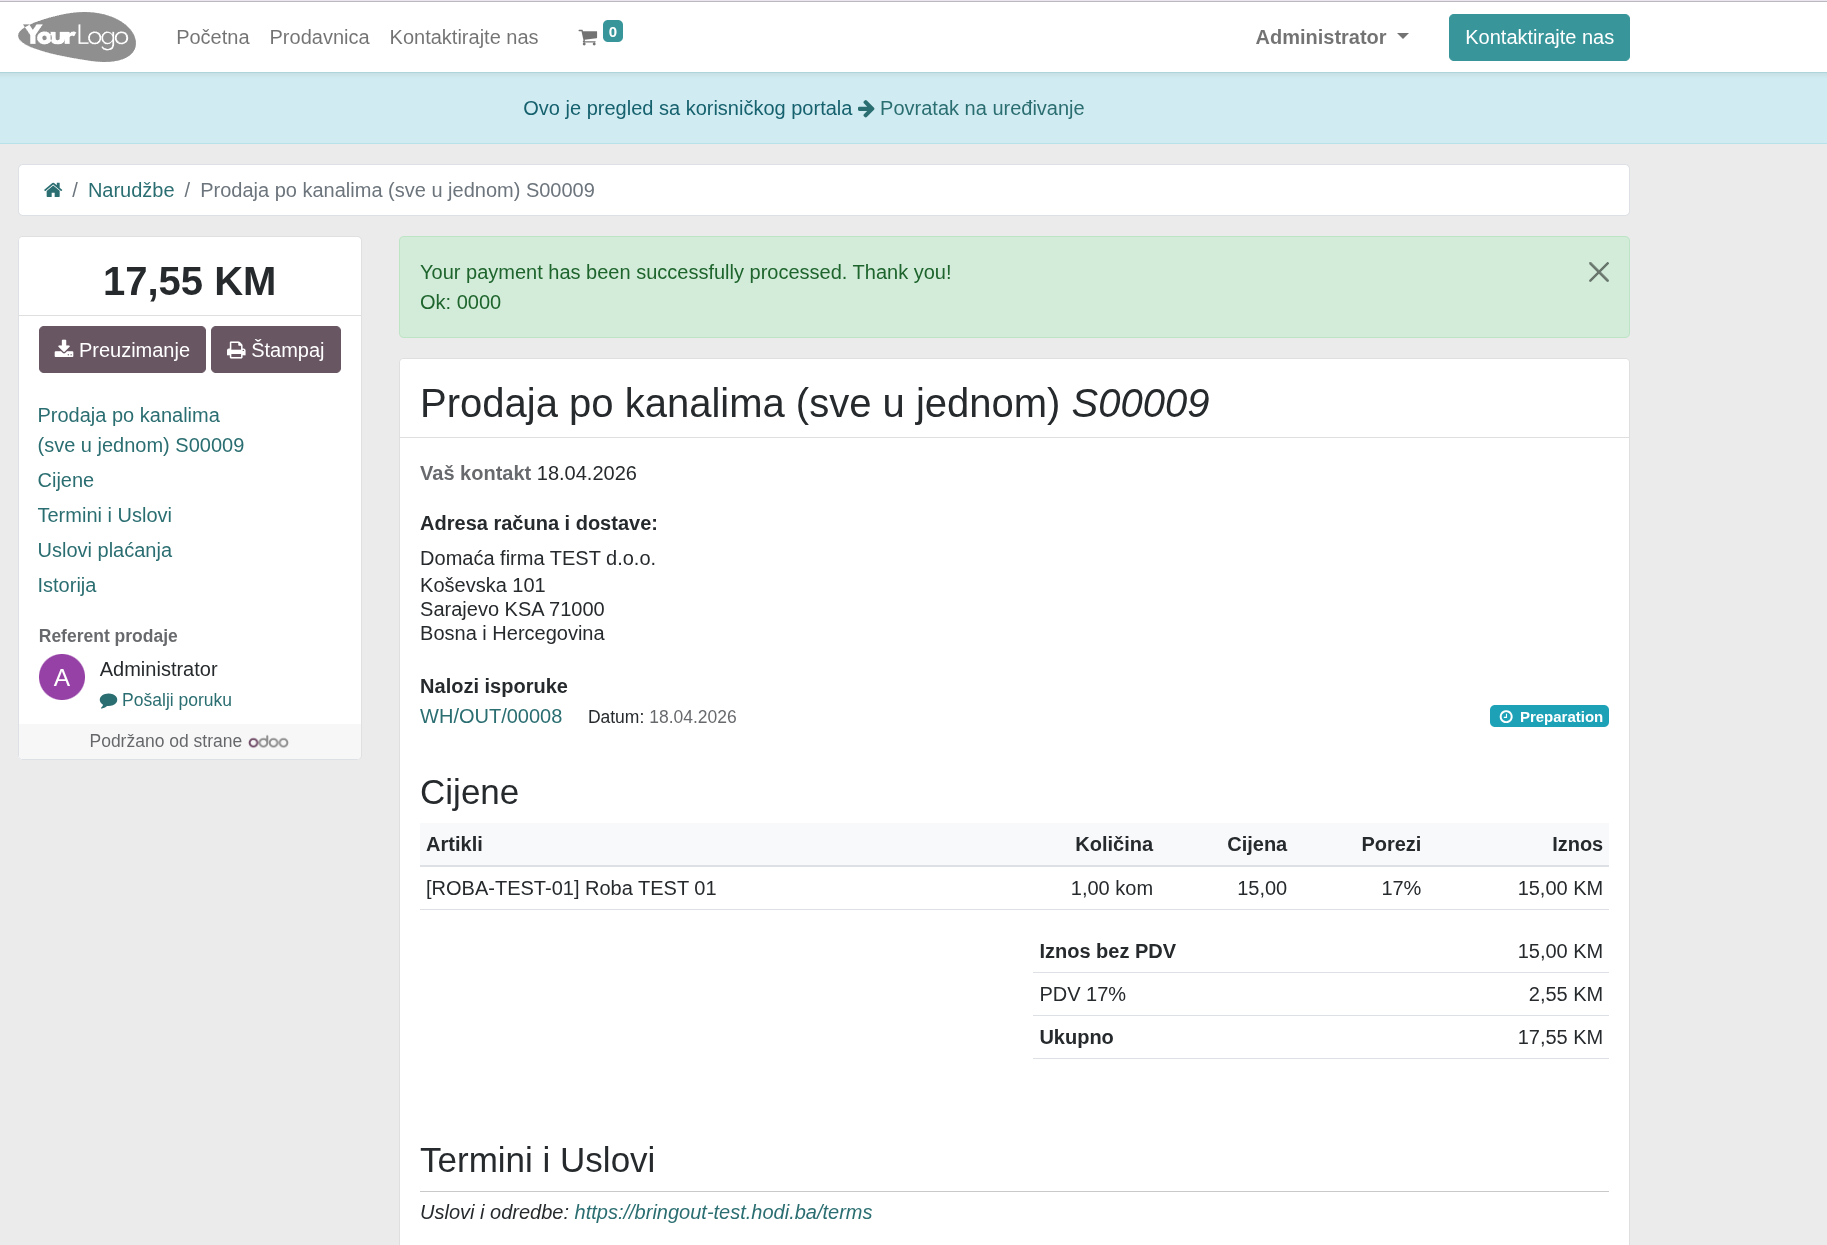Dismiss the payment success alert

pos(1598,272)
